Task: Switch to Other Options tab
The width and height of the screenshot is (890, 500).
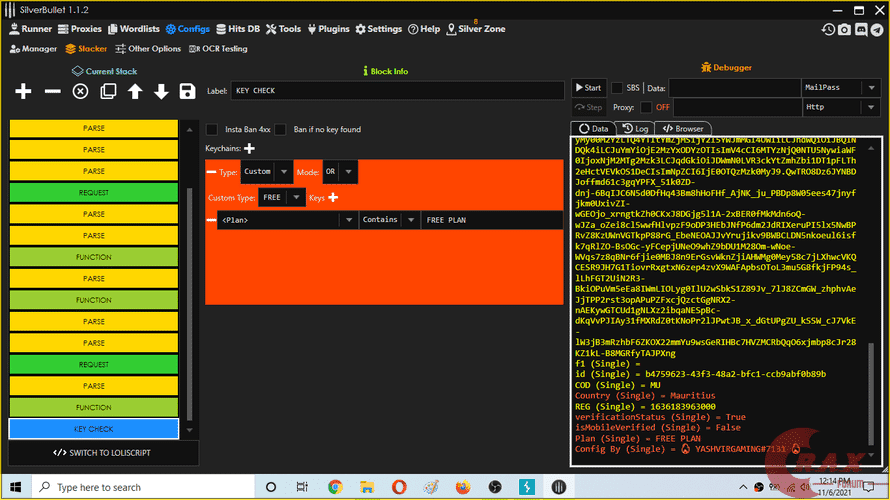Action: [148, 49]
